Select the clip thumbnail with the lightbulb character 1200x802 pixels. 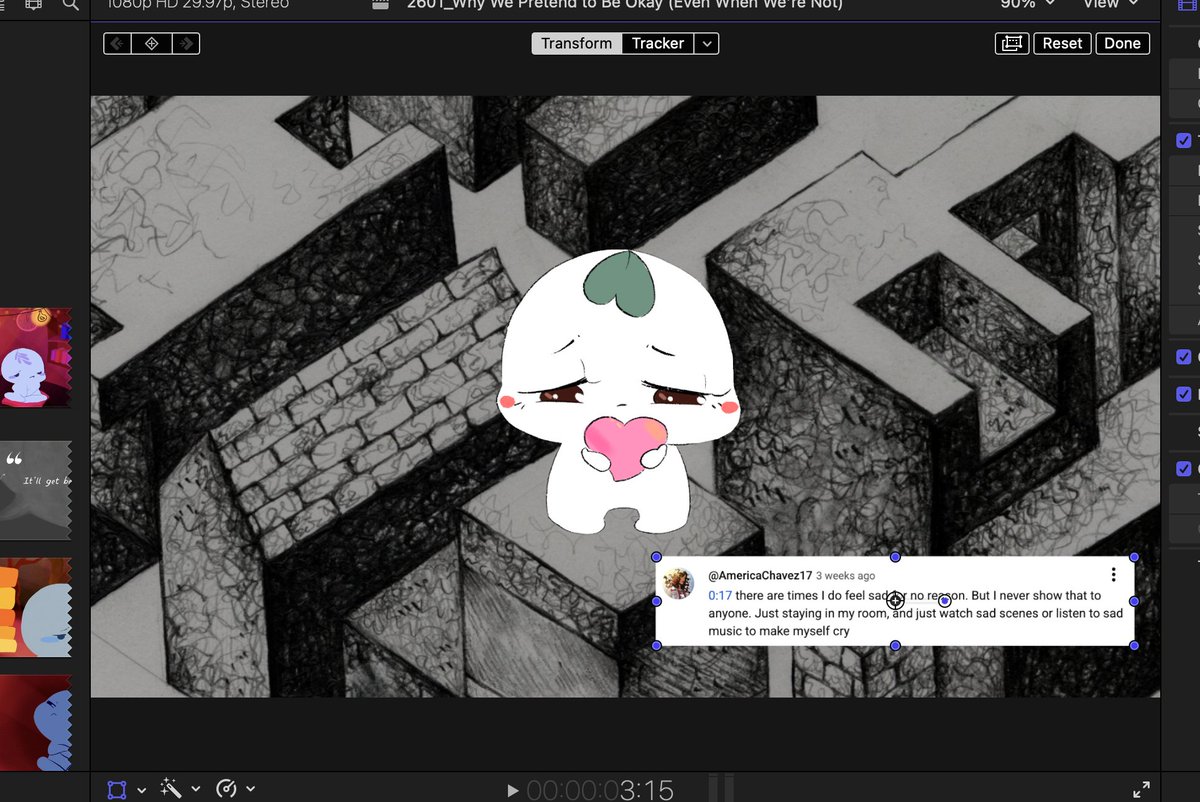(x=36, y=357)
